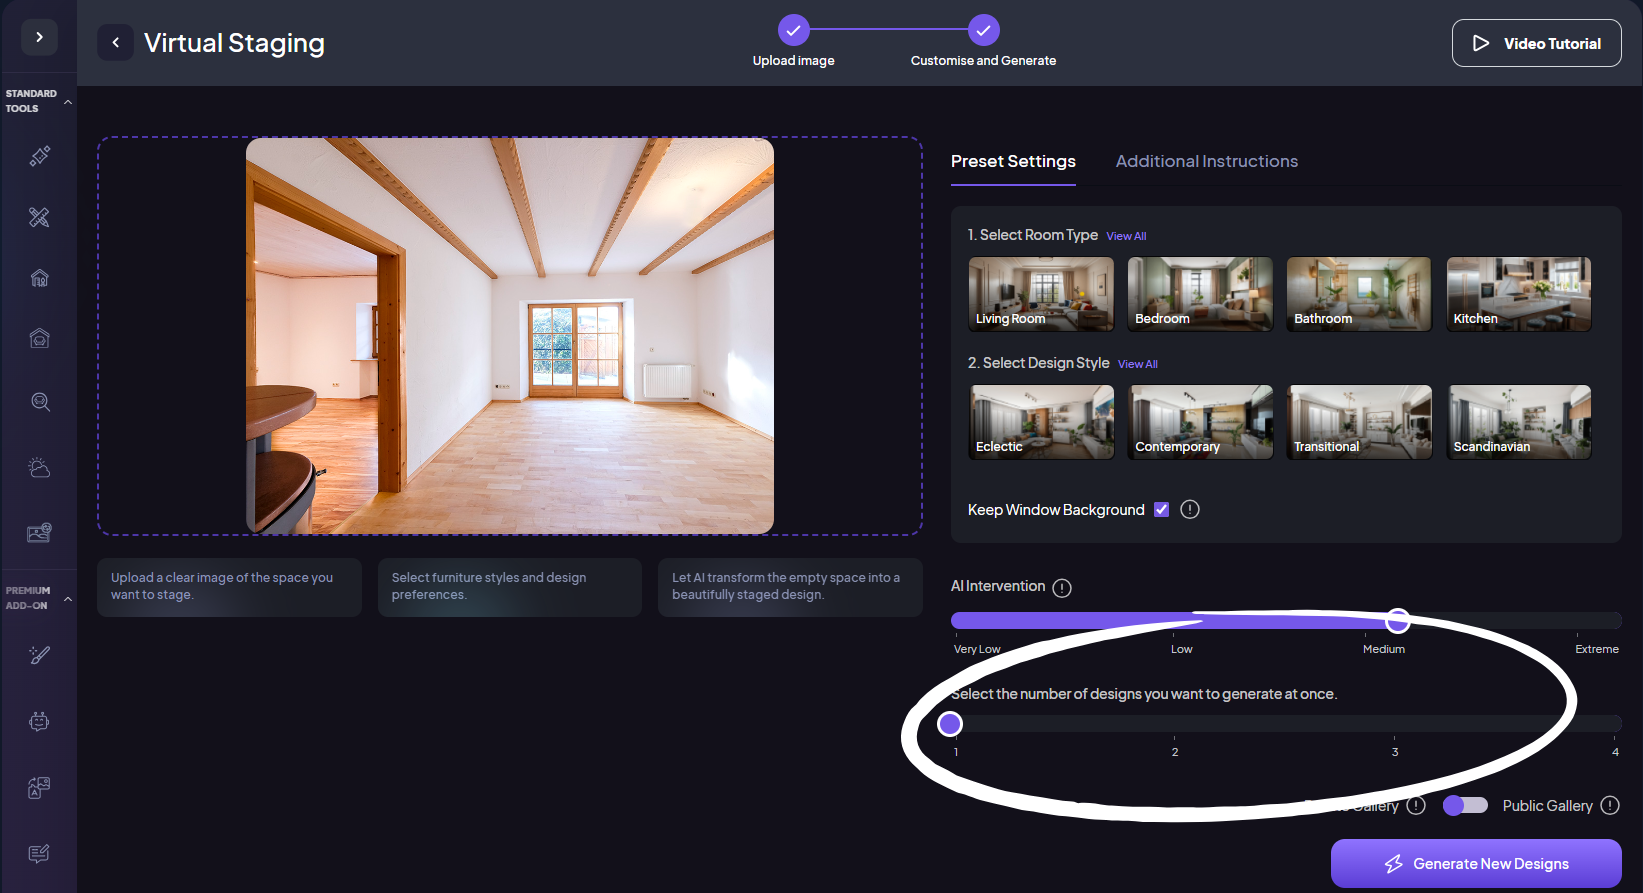Viewport: 1643px width, 893px height.
Task: Open the crossed pencil and ruler tool
Action: (x=39, y=217)
